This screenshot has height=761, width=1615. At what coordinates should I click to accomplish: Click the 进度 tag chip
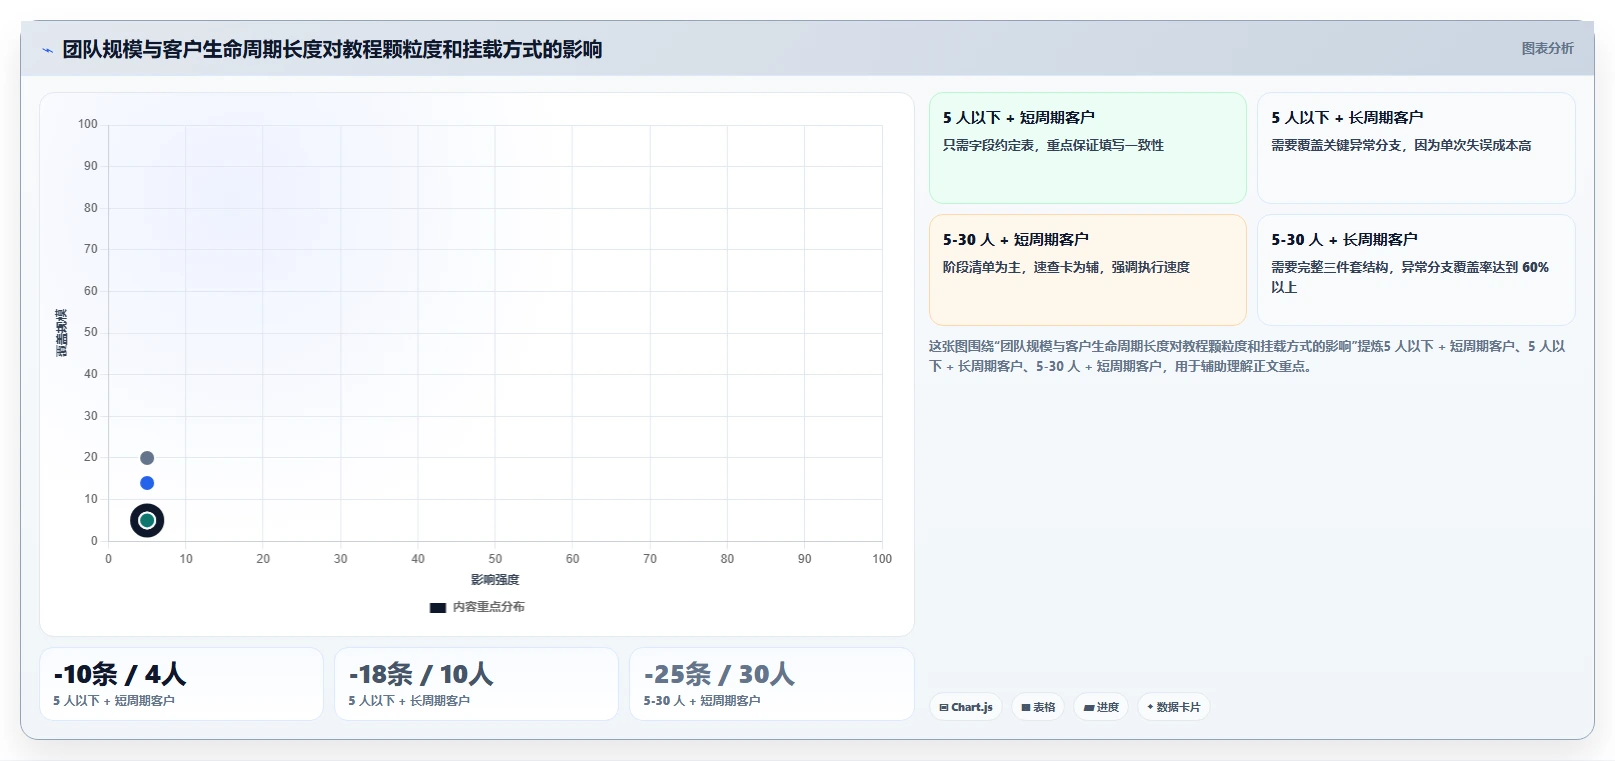tap(1101, 707)
